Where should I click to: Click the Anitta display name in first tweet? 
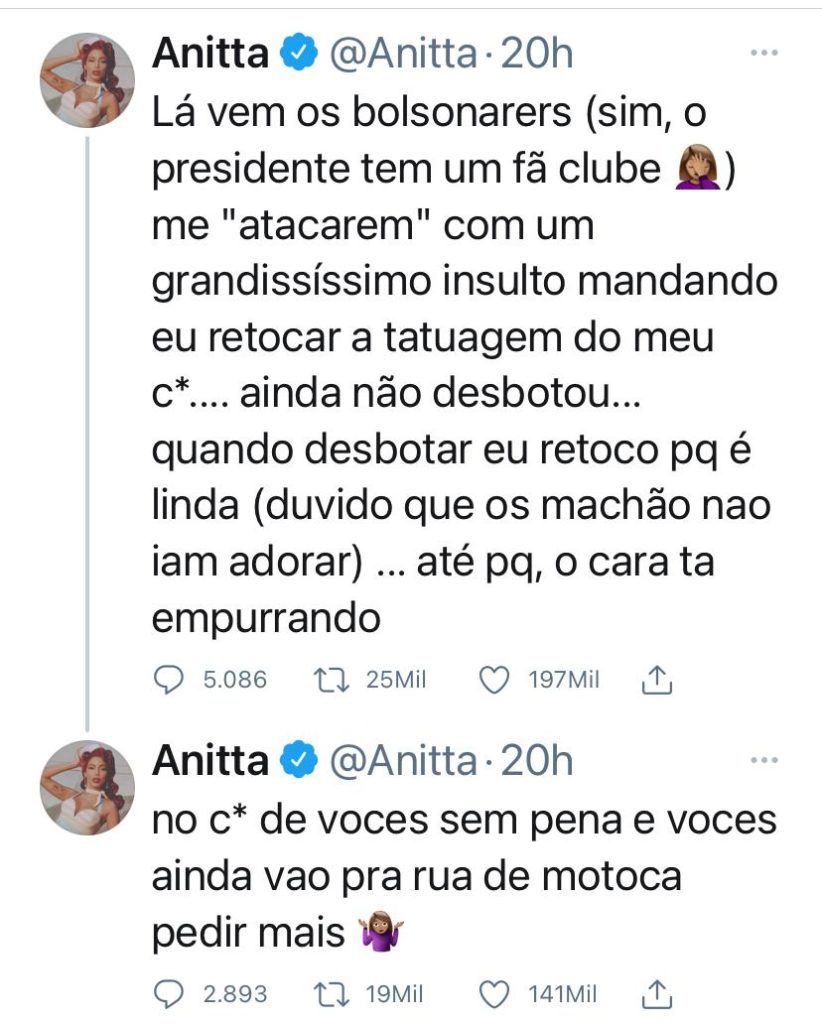[x=210, y=53]
